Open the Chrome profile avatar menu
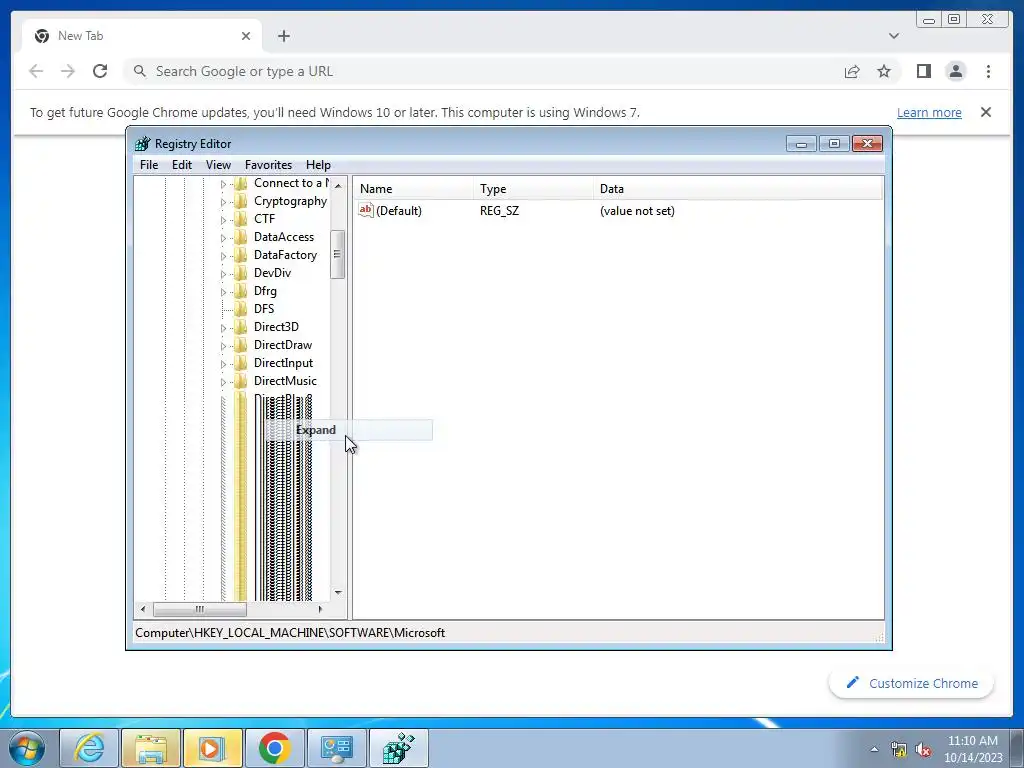The width and height of the screenshot is (1024, 768). click(955, 71)
